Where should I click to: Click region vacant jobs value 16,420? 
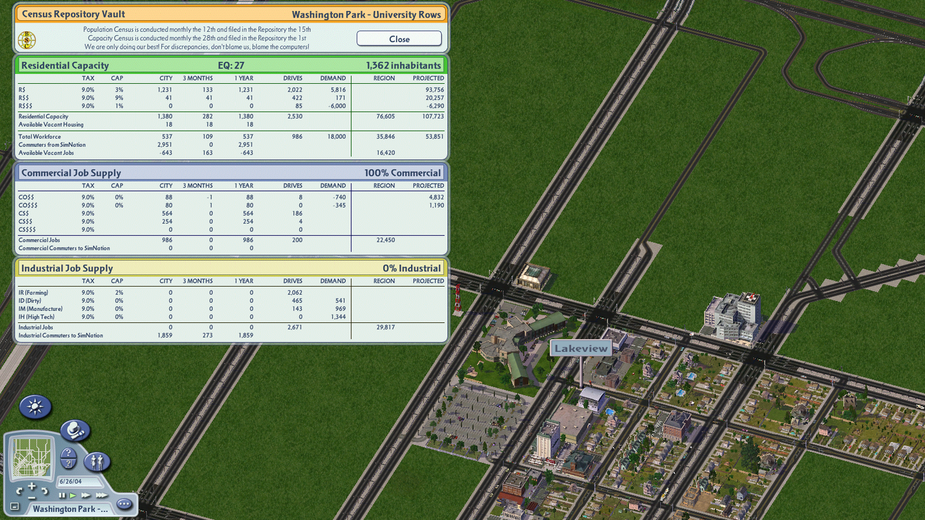385,153
